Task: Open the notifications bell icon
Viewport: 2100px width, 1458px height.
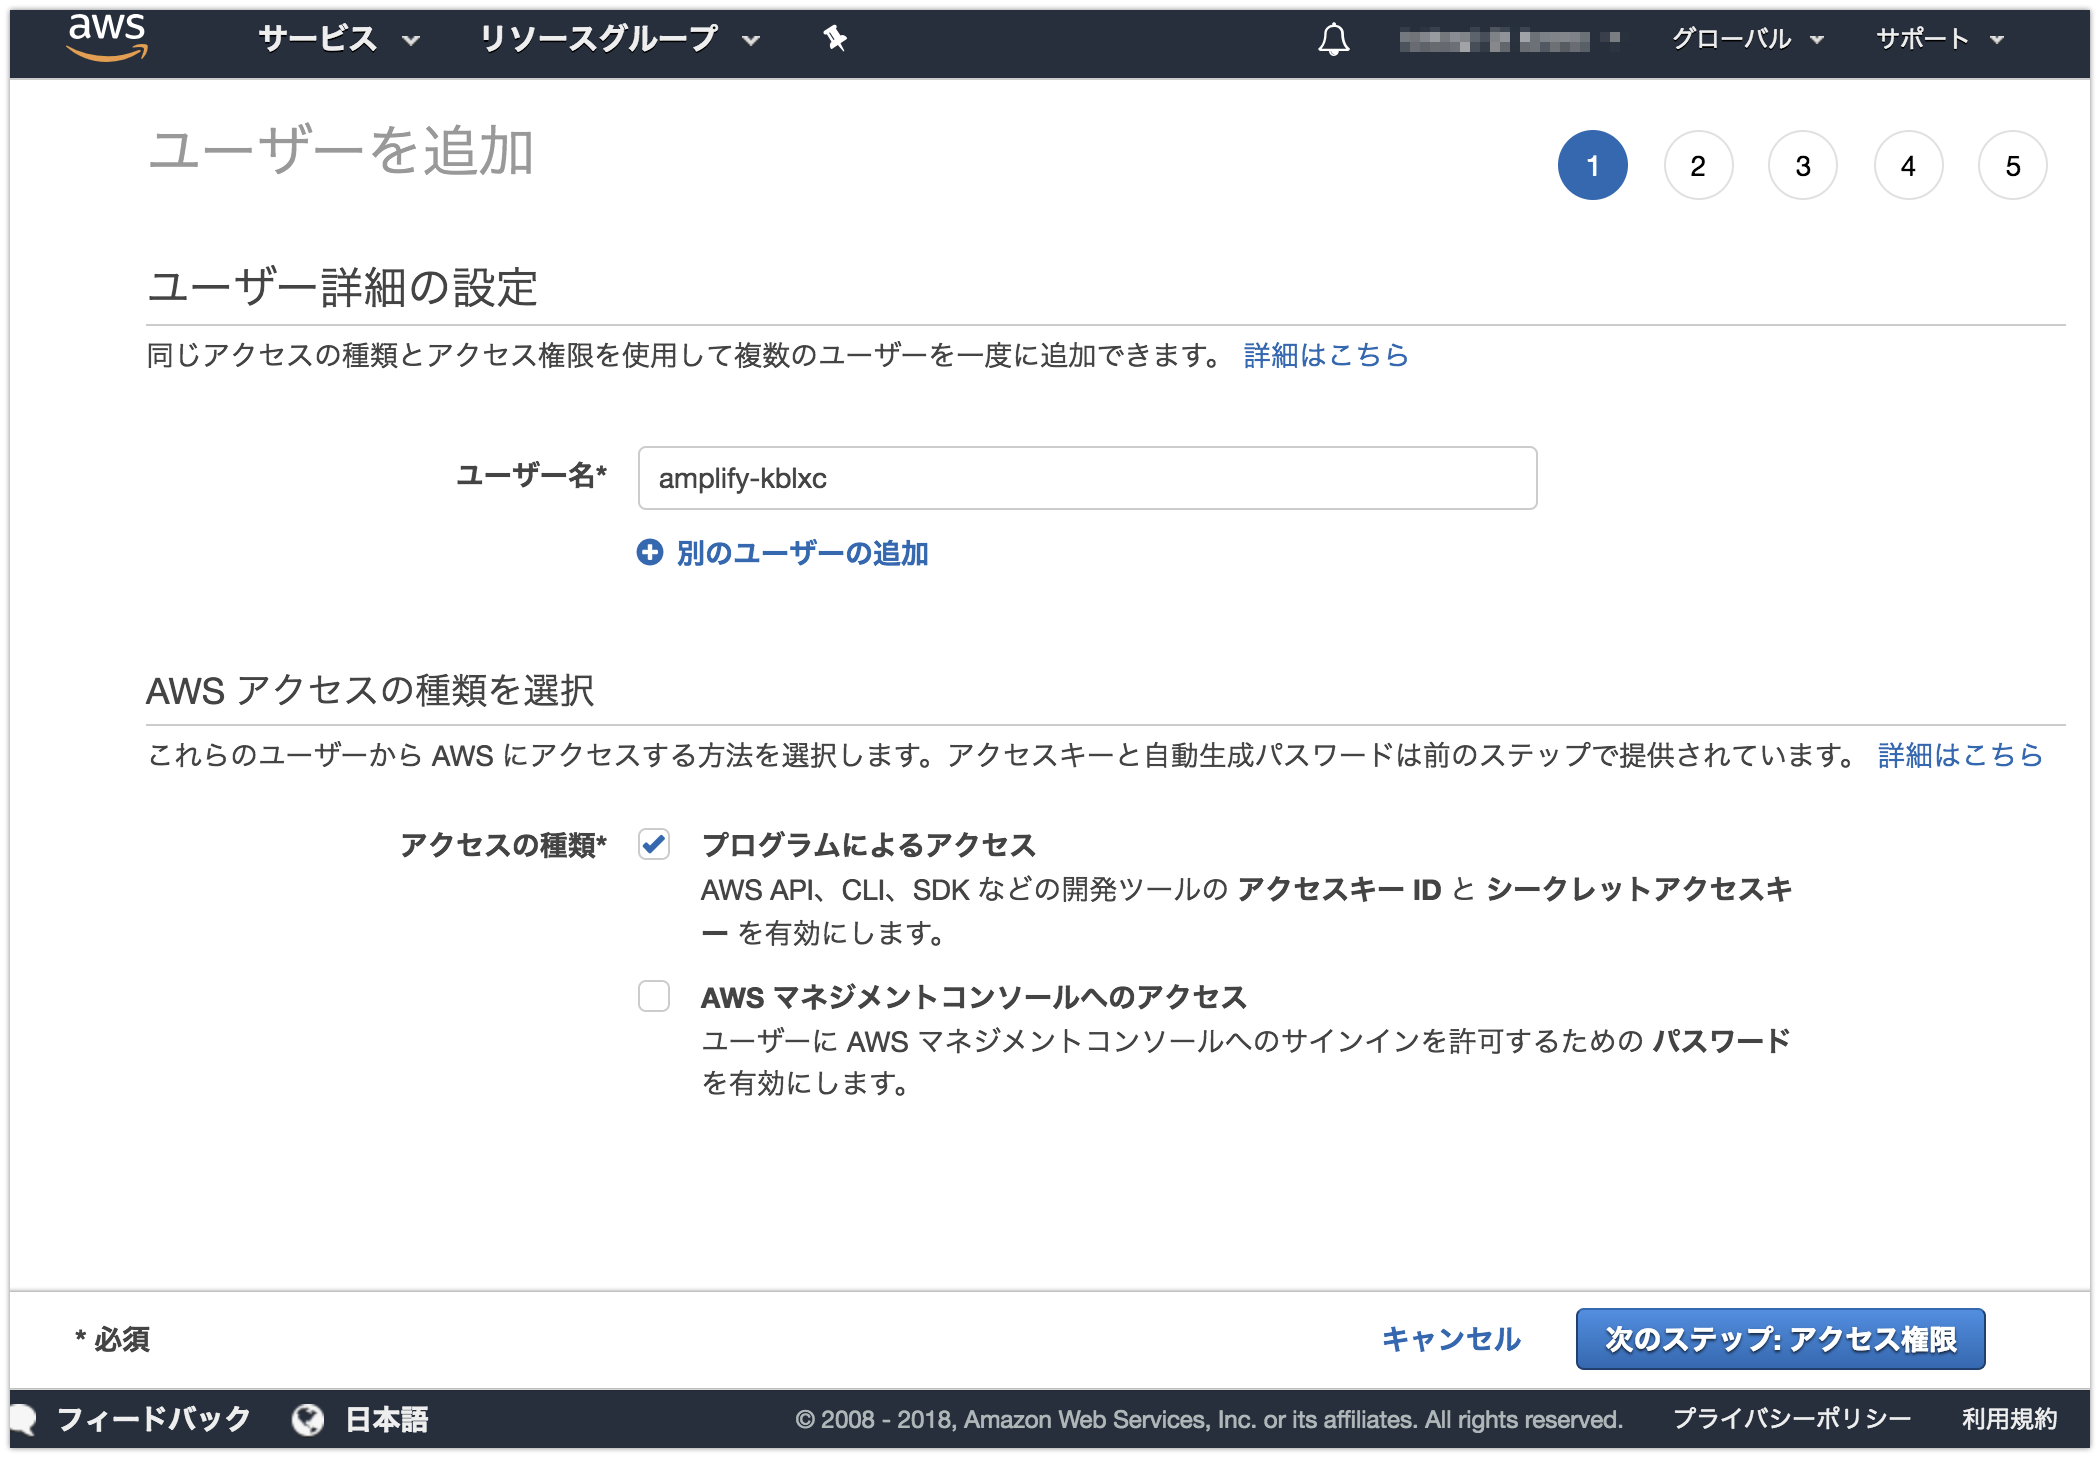Action: 1333,38
